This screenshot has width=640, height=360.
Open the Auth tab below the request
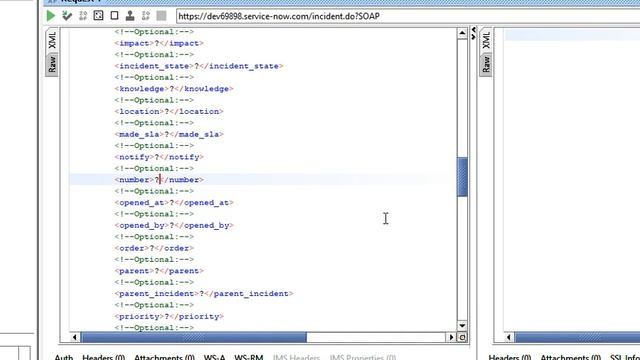64,357
